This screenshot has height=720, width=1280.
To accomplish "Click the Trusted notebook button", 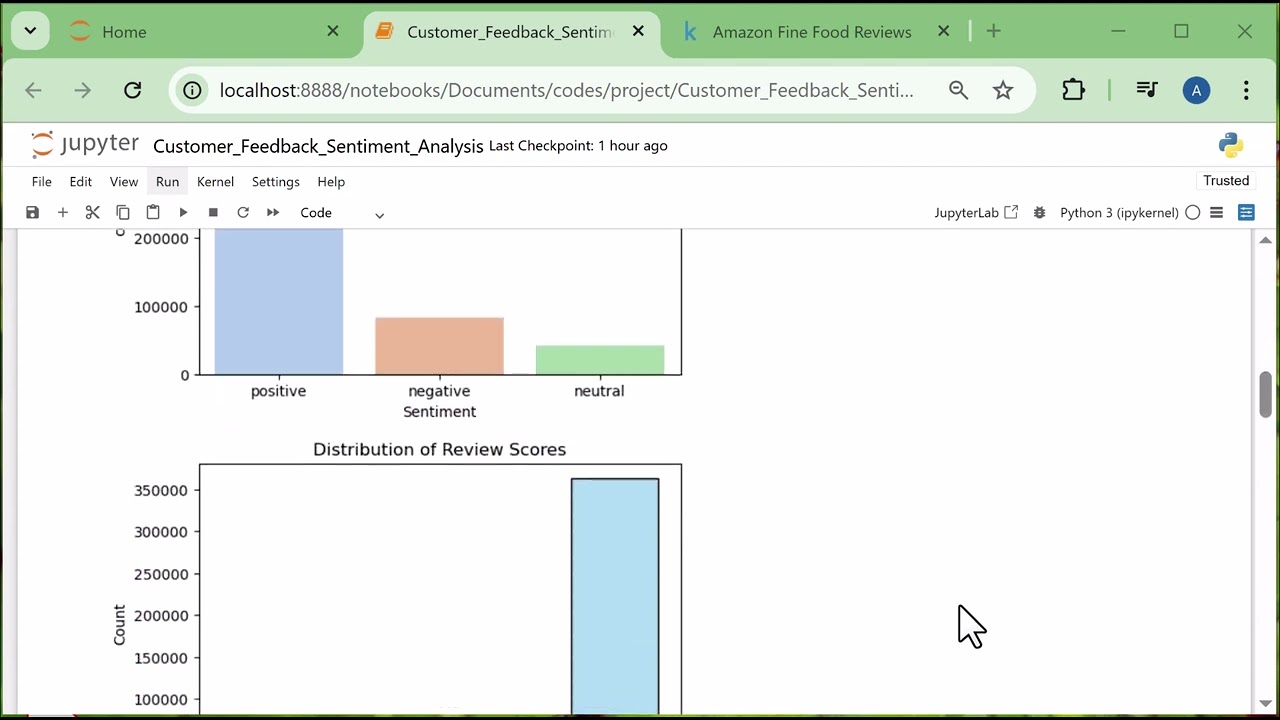I will [1226, 181].
